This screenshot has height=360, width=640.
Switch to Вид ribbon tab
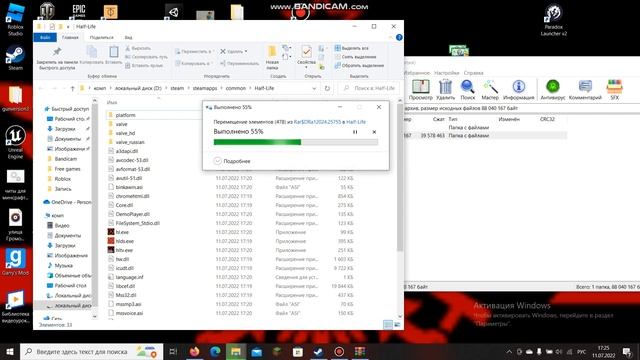129,38
